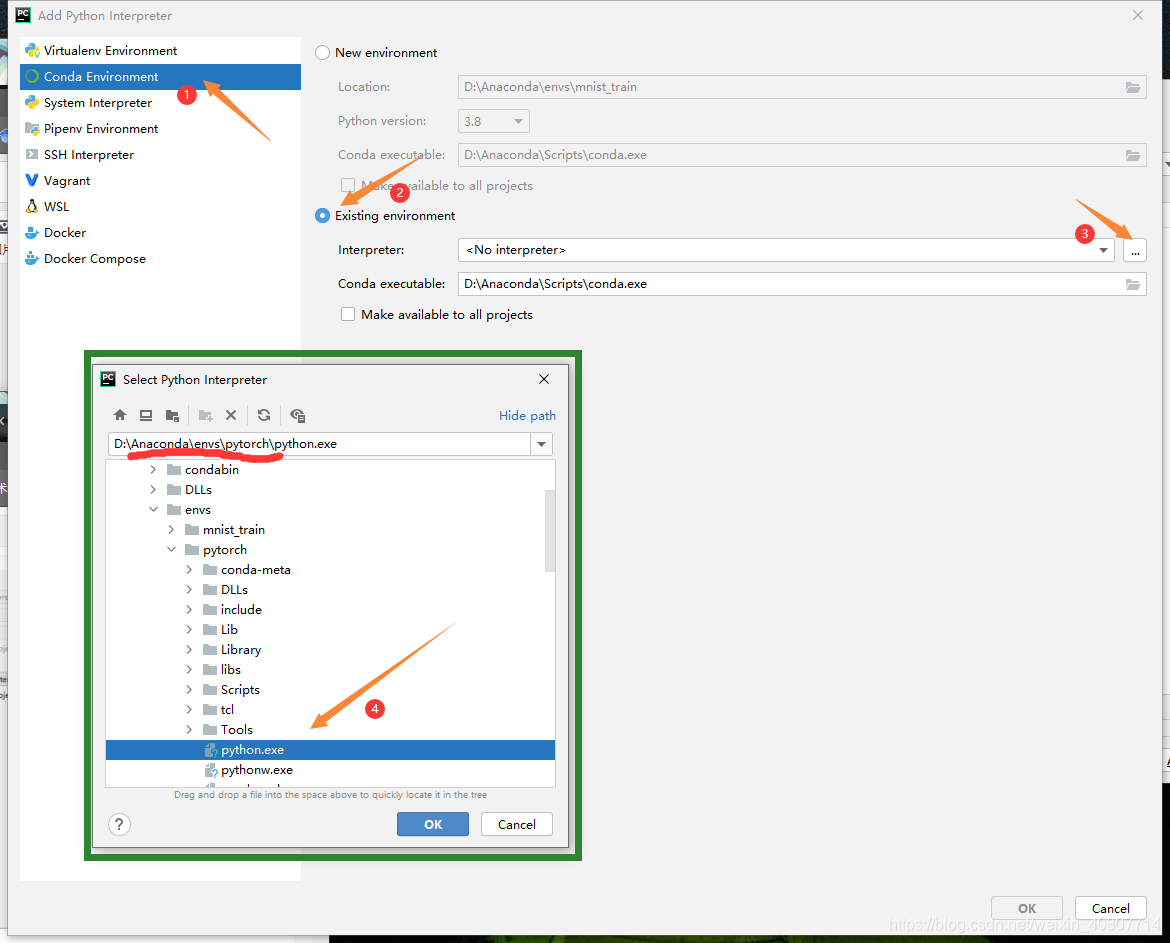The height and width of the screenshot is (943, 1170).
Task: Cancel the Select Python Interpreter dialog
Action: click(x=516, y=824)
